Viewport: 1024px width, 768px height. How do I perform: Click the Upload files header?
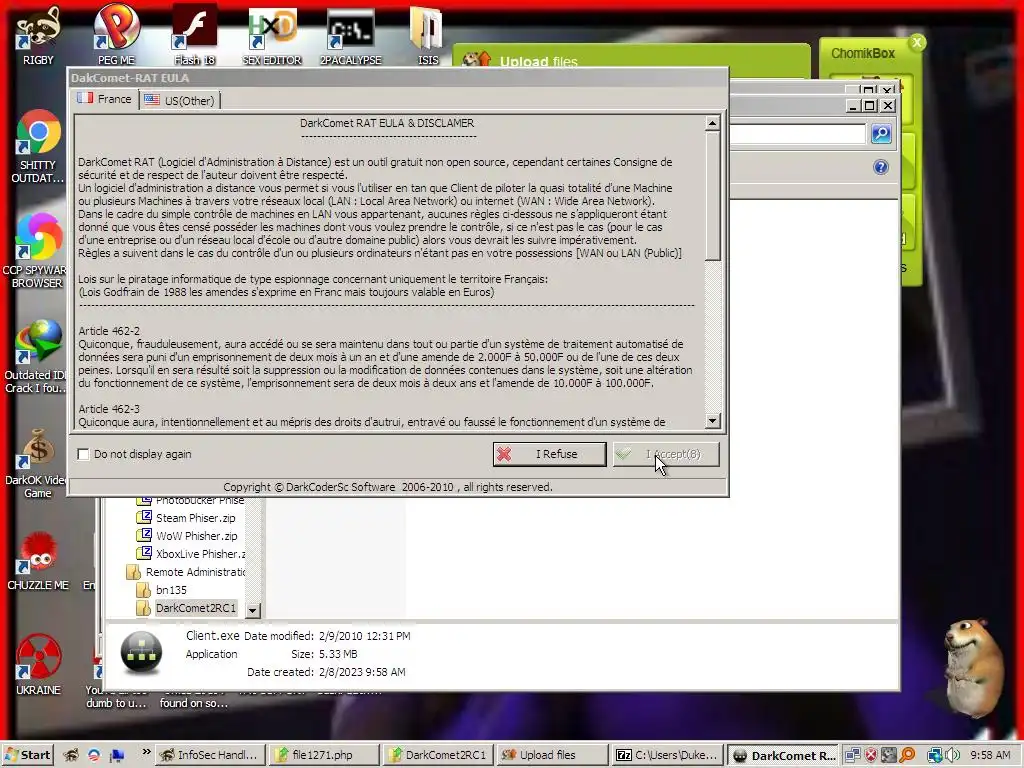coord(539,61)
